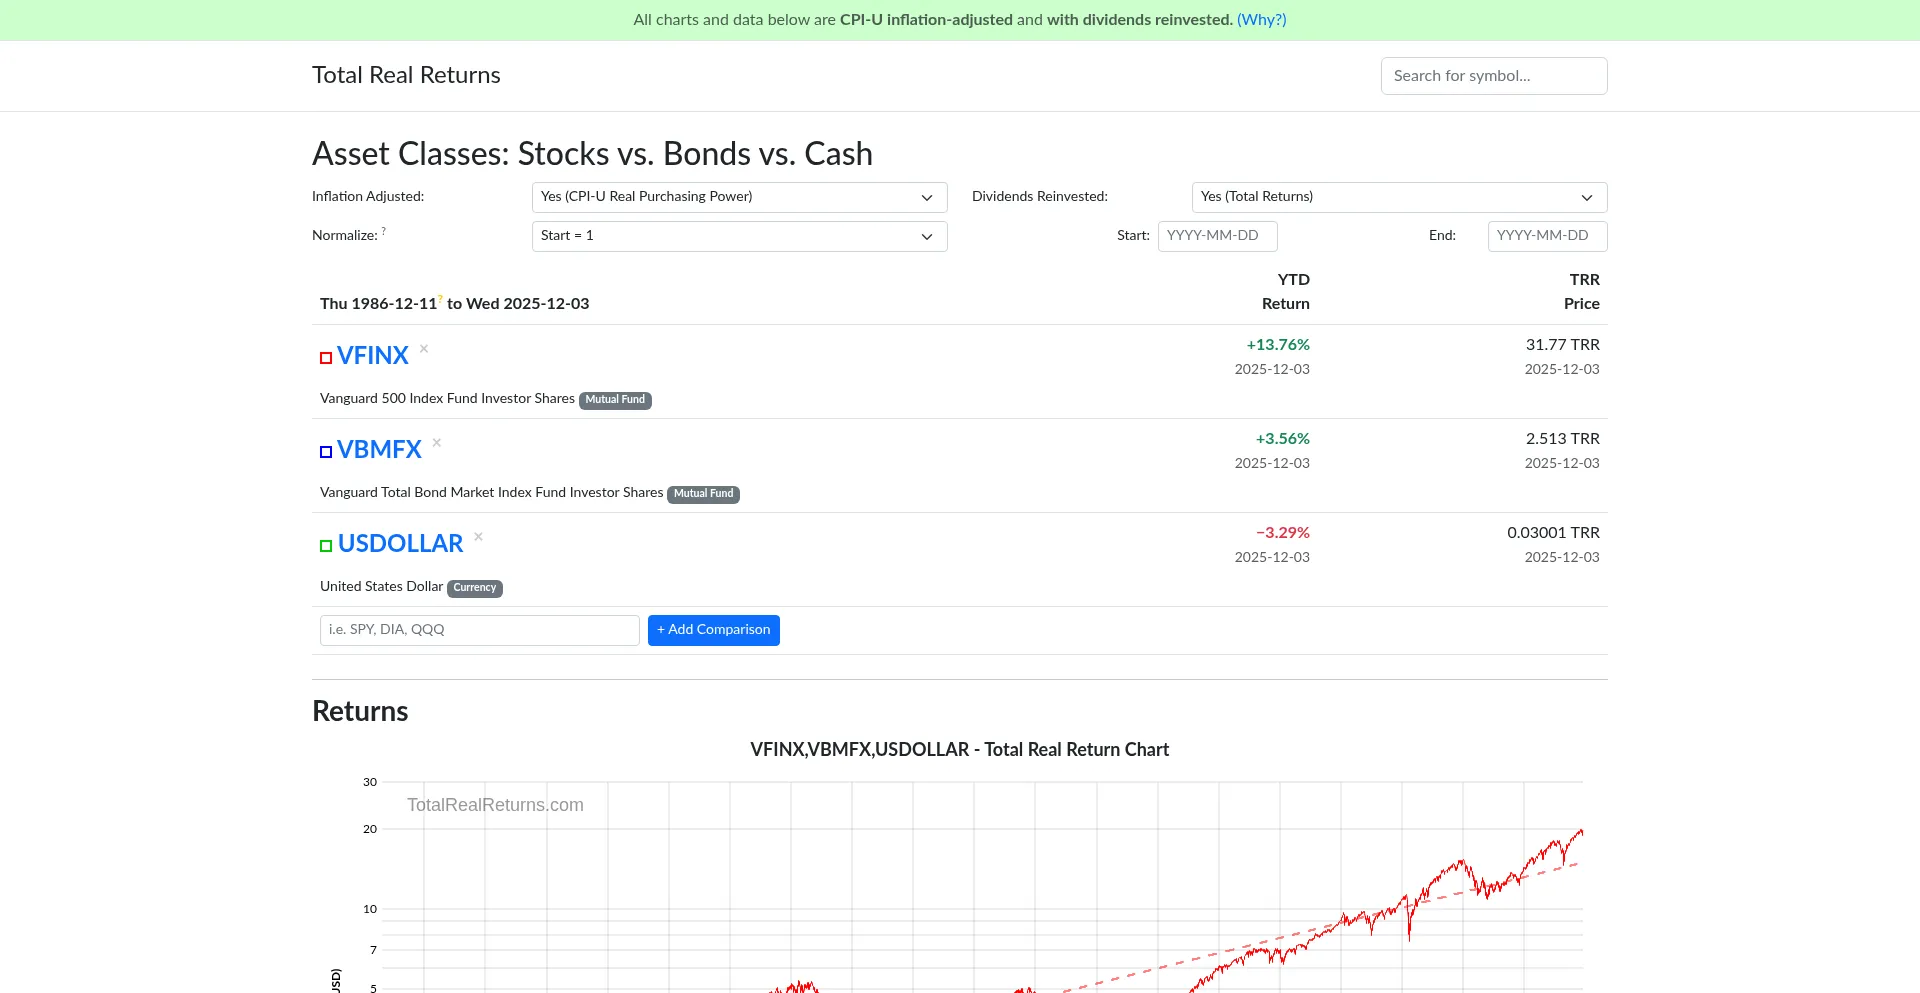The image size is (1920, 993).
Task: Open the USDOLLAR symbol link
Action: click(400, 544)
